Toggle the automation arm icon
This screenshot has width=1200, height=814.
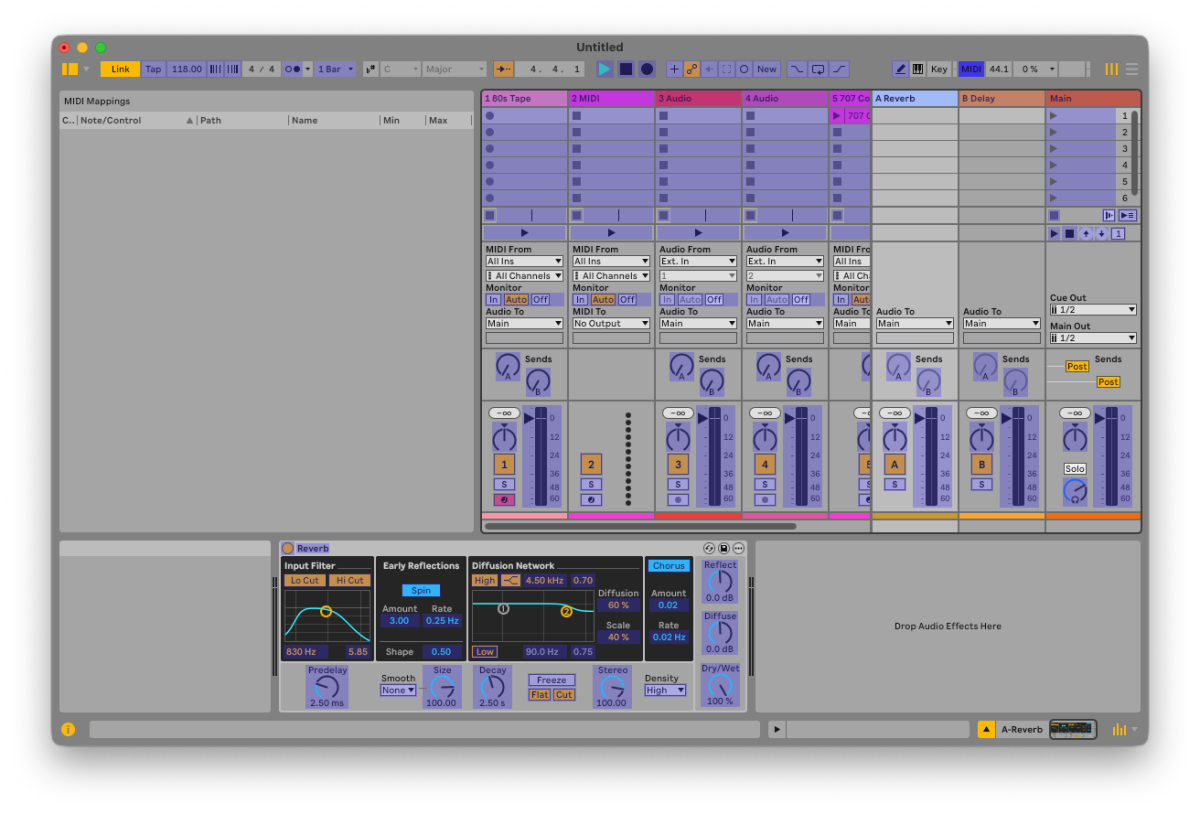click(692, 69)
